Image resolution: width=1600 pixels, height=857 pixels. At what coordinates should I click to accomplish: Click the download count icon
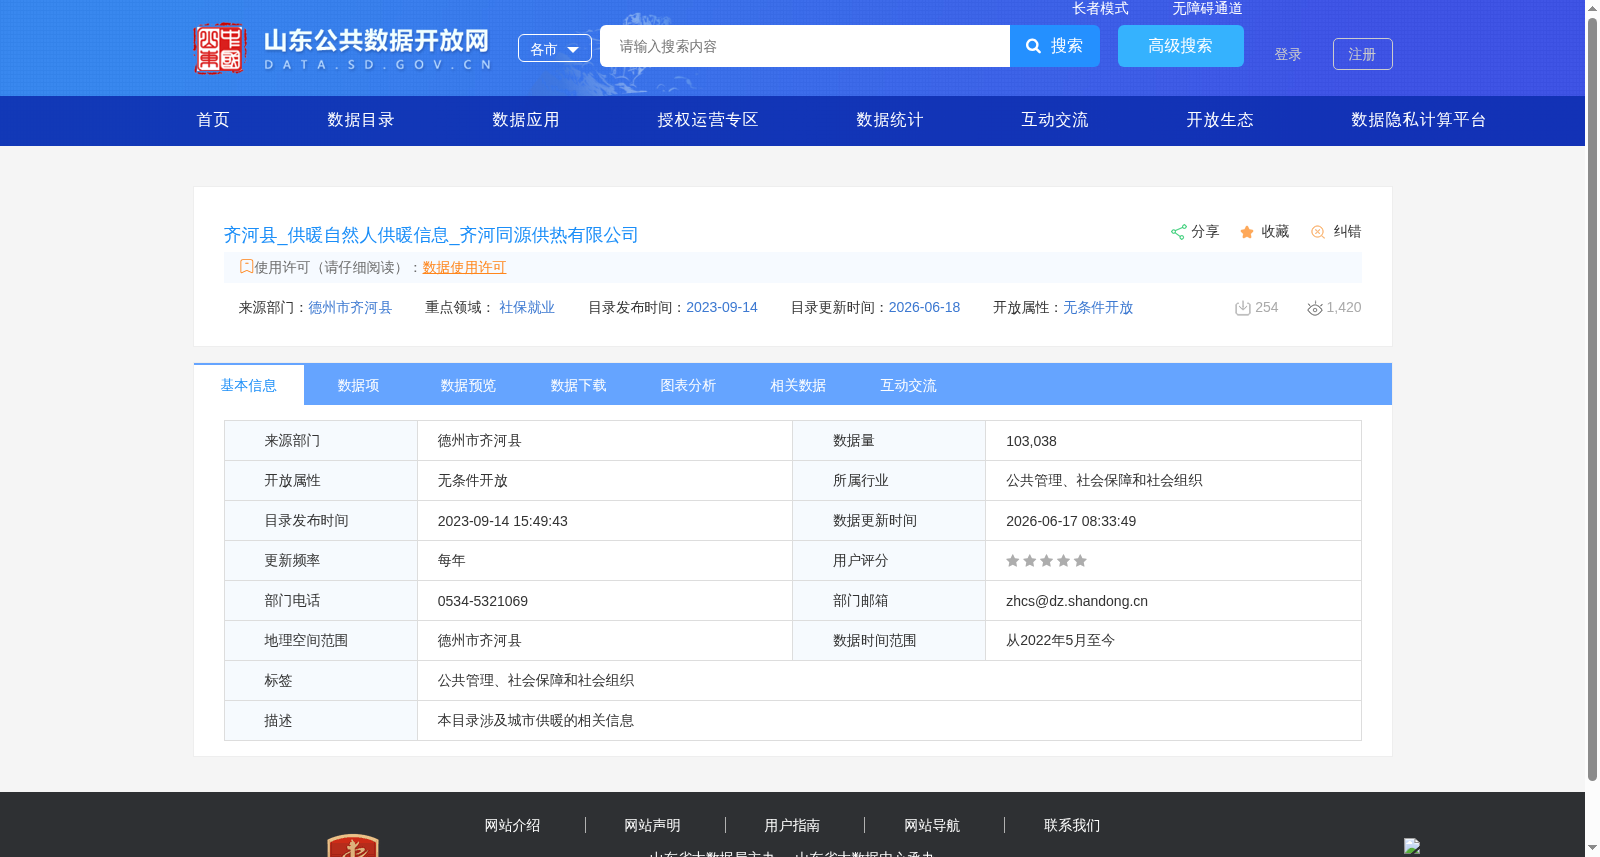pos(1243,308)
